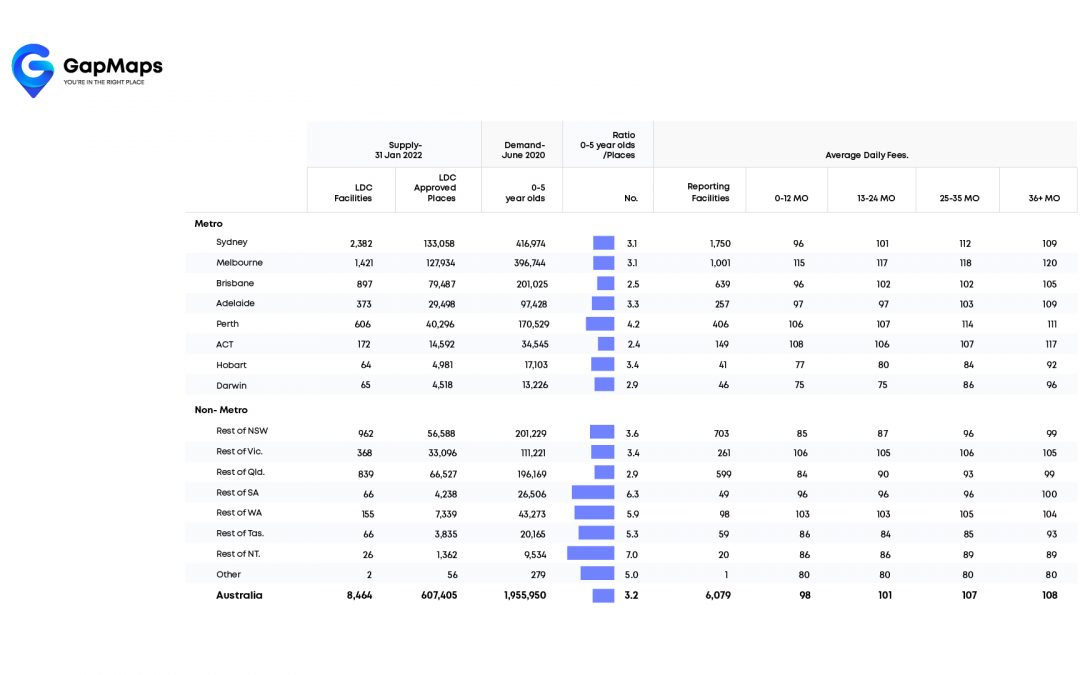Viewport: 1080px width, 675px height.
Task: Click the Perth ratio bar
Action: click(600, 324)
